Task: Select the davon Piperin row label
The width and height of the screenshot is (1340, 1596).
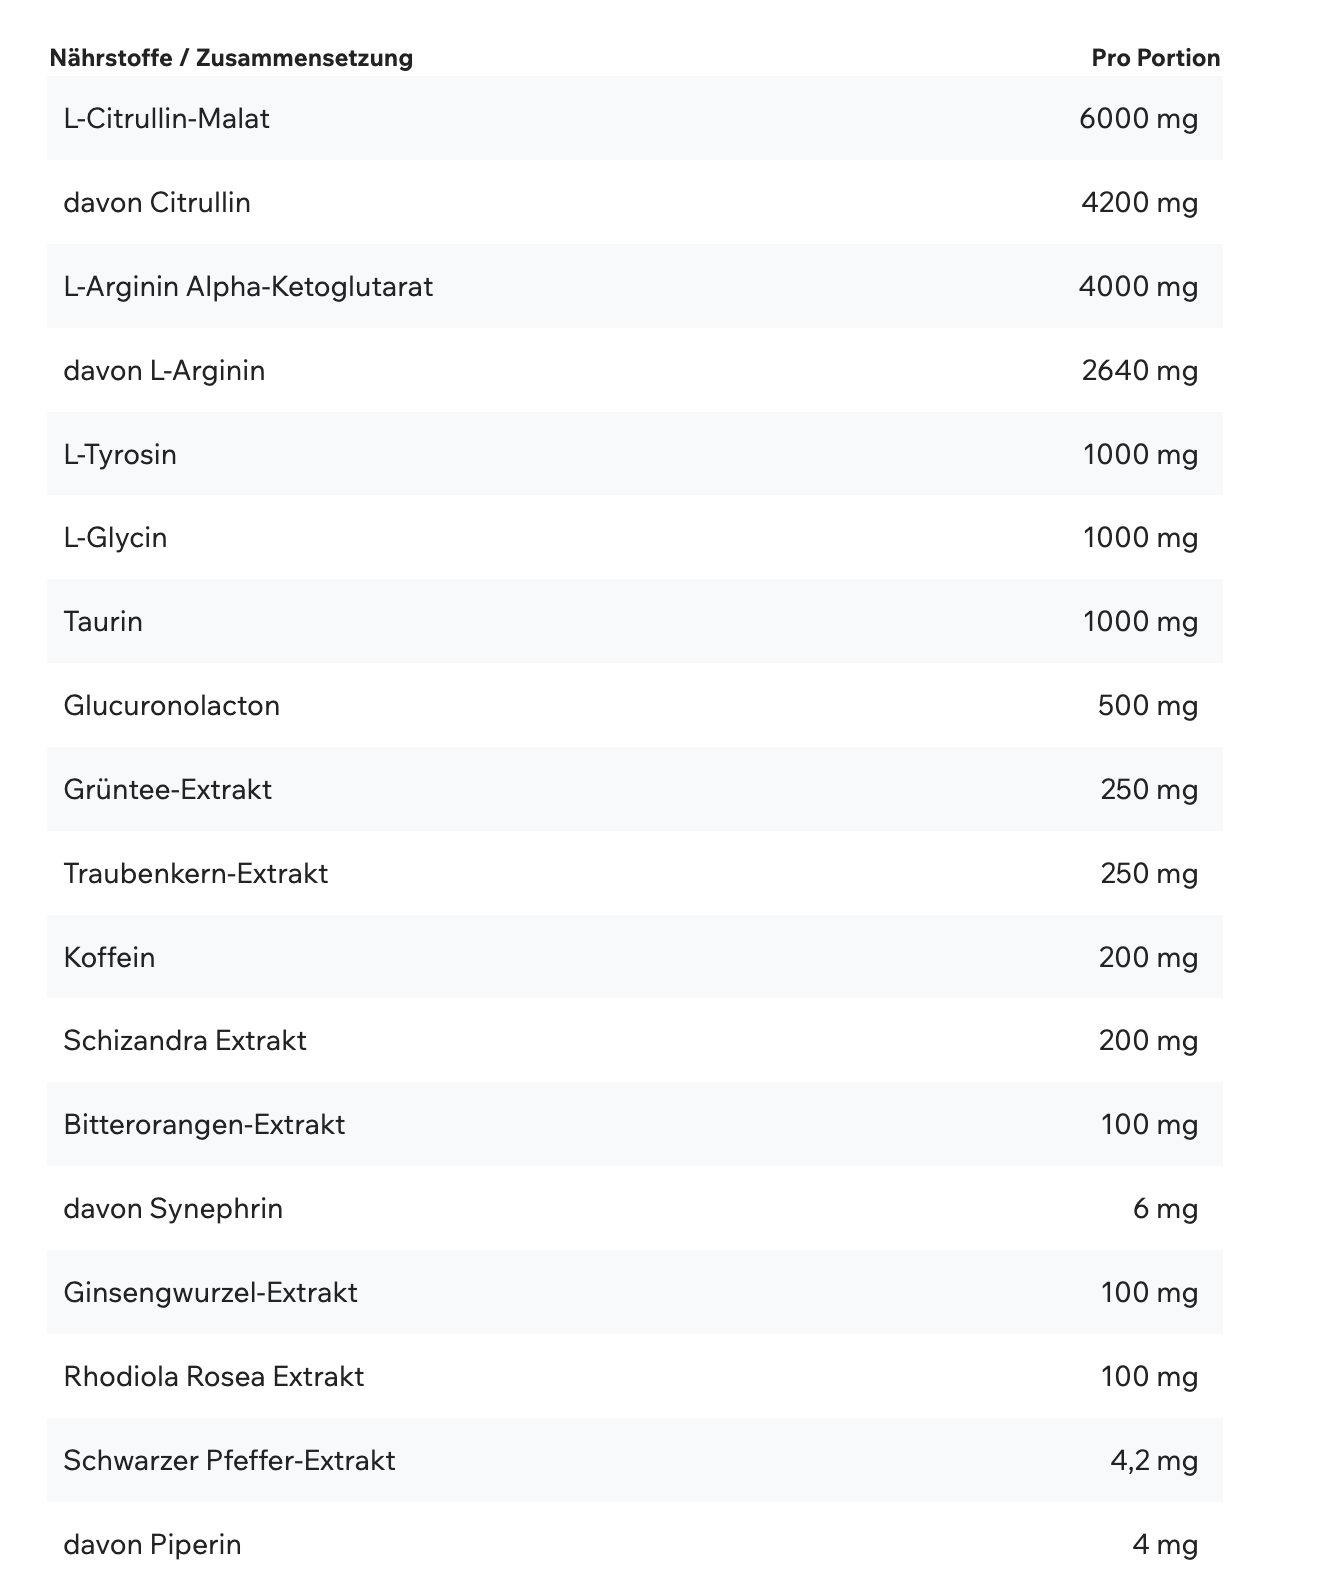Action: tap(152, 1545)
